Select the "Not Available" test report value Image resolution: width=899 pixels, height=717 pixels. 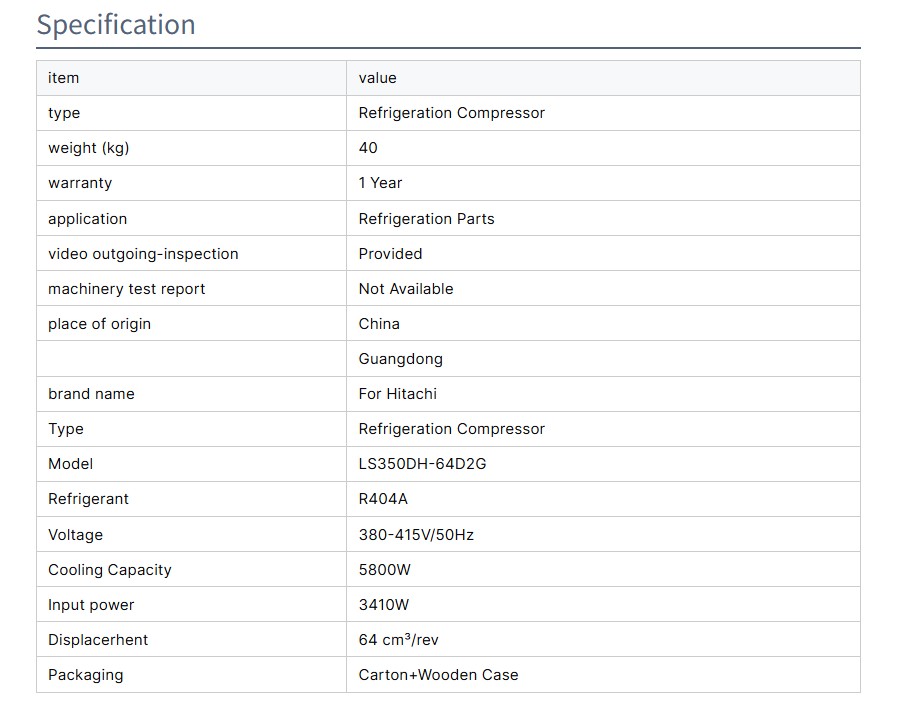tap(406, 289)
